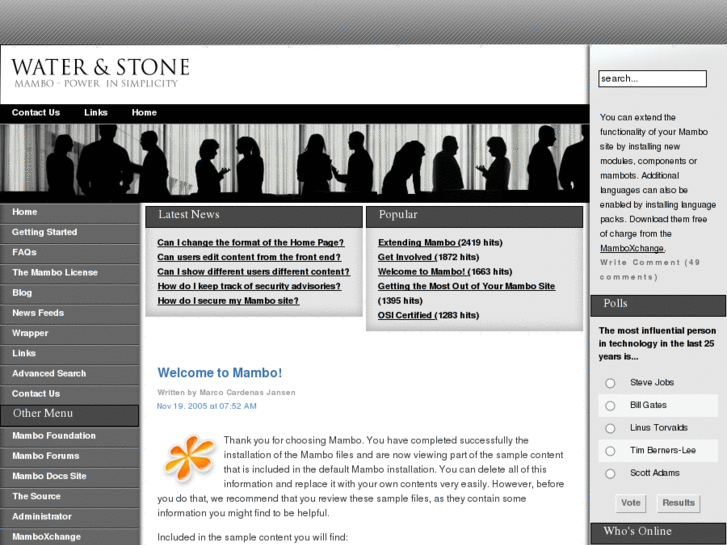Image resolution: width=727 pixels, height=545 pixels.
Task: Open OSI Certified popular article
Action: 407,315
